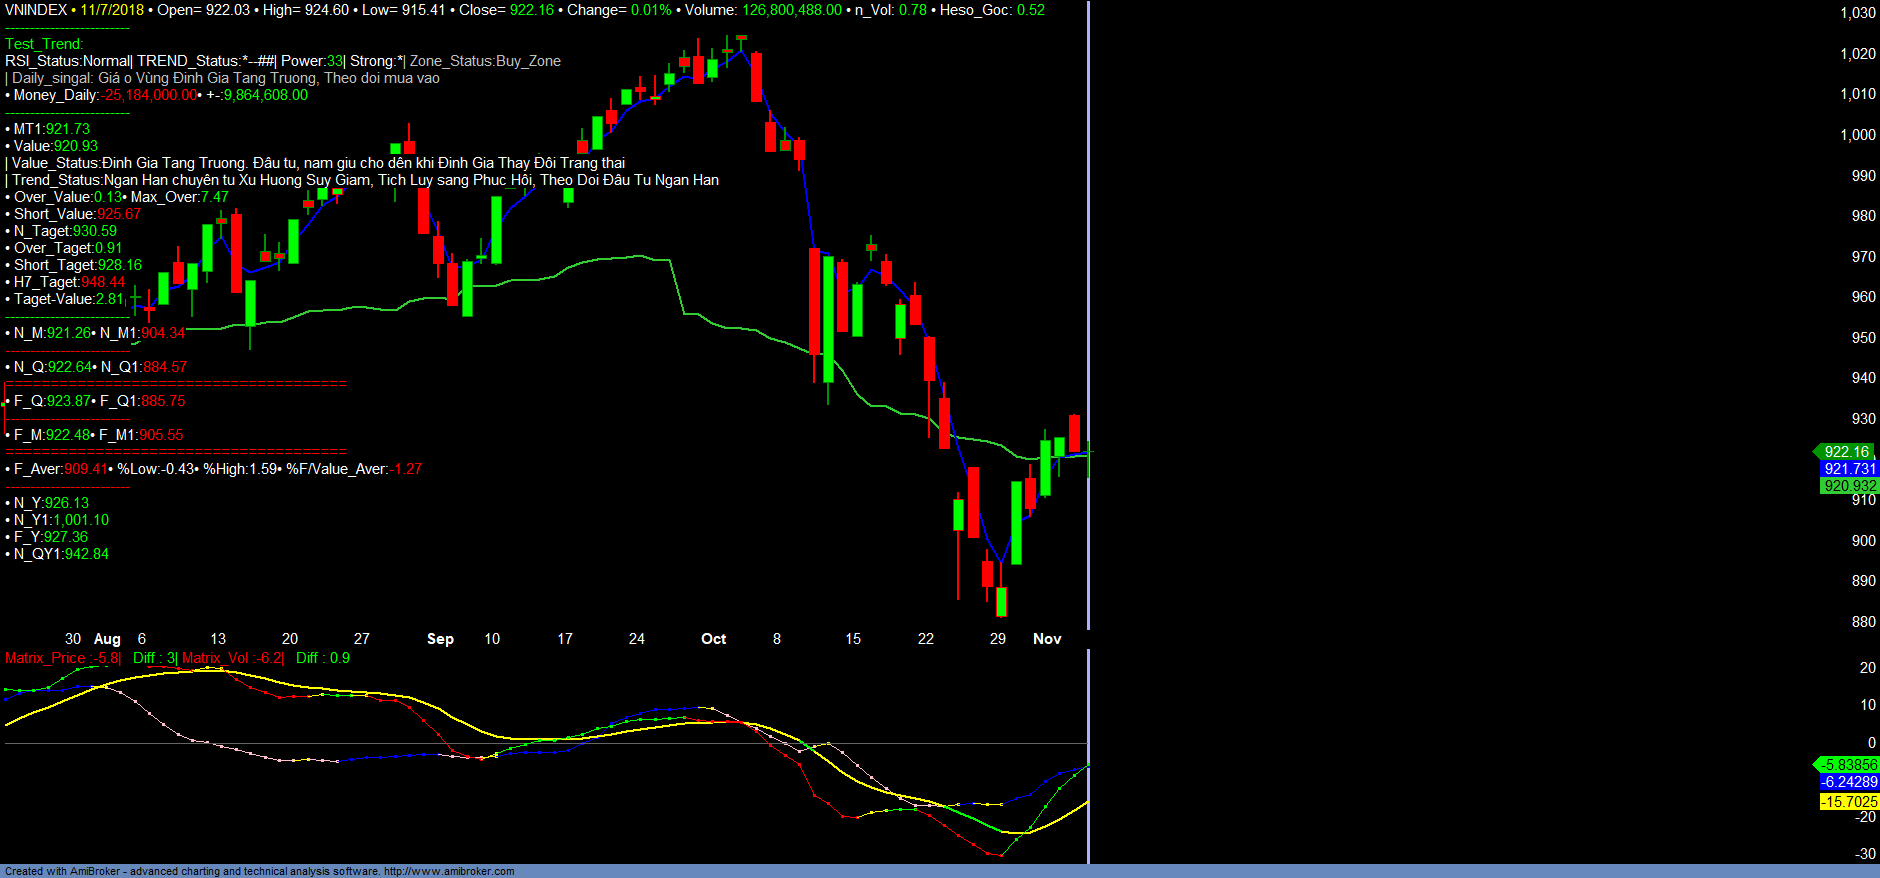Click the H7_Taget value line
The image size is (1880, 878).
point(68,282)
